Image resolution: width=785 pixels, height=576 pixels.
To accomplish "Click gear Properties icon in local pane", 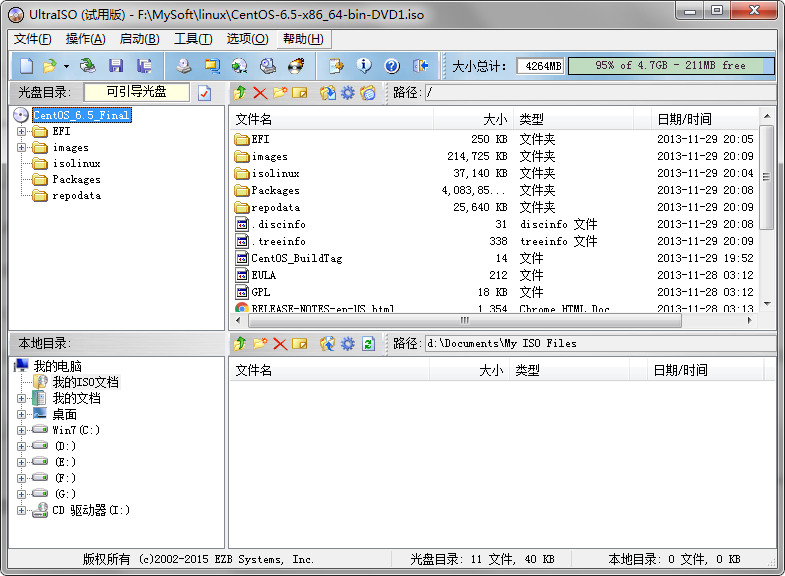I will [x=348, y=344].
